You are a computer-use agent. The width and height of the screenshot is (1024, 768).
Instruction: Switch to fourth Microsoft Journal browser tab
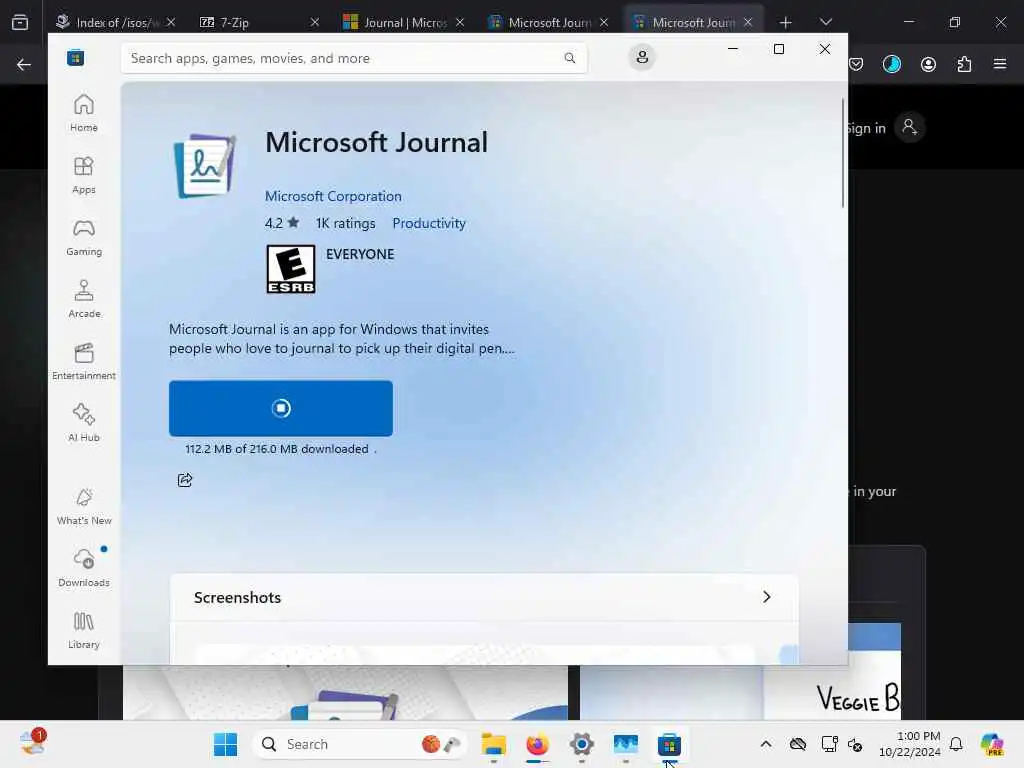[x=548, y=22]
